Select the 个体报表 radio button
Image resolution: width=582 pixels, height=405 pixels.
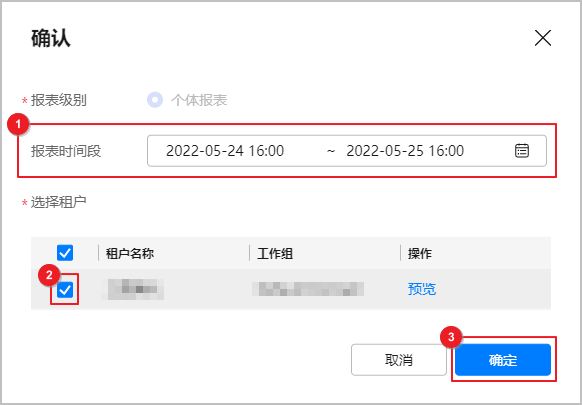[x=155, y=100]
